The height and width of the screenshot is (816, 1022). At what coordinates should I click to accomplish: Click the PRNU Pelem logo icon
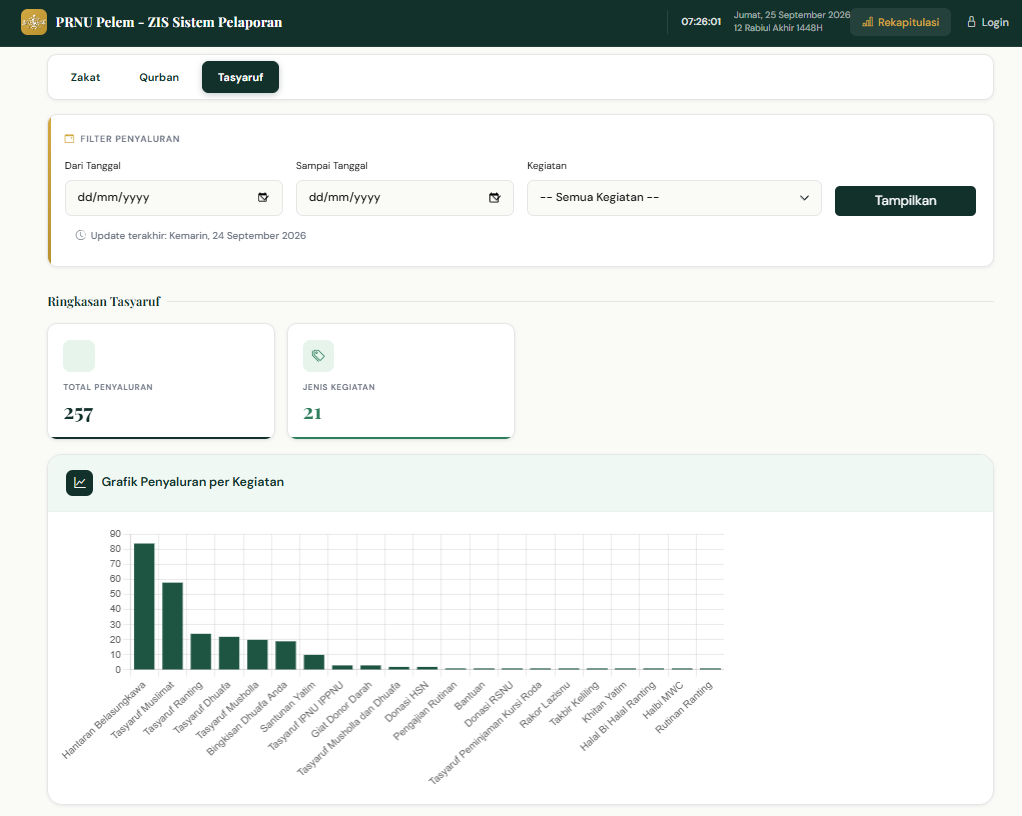34,22
